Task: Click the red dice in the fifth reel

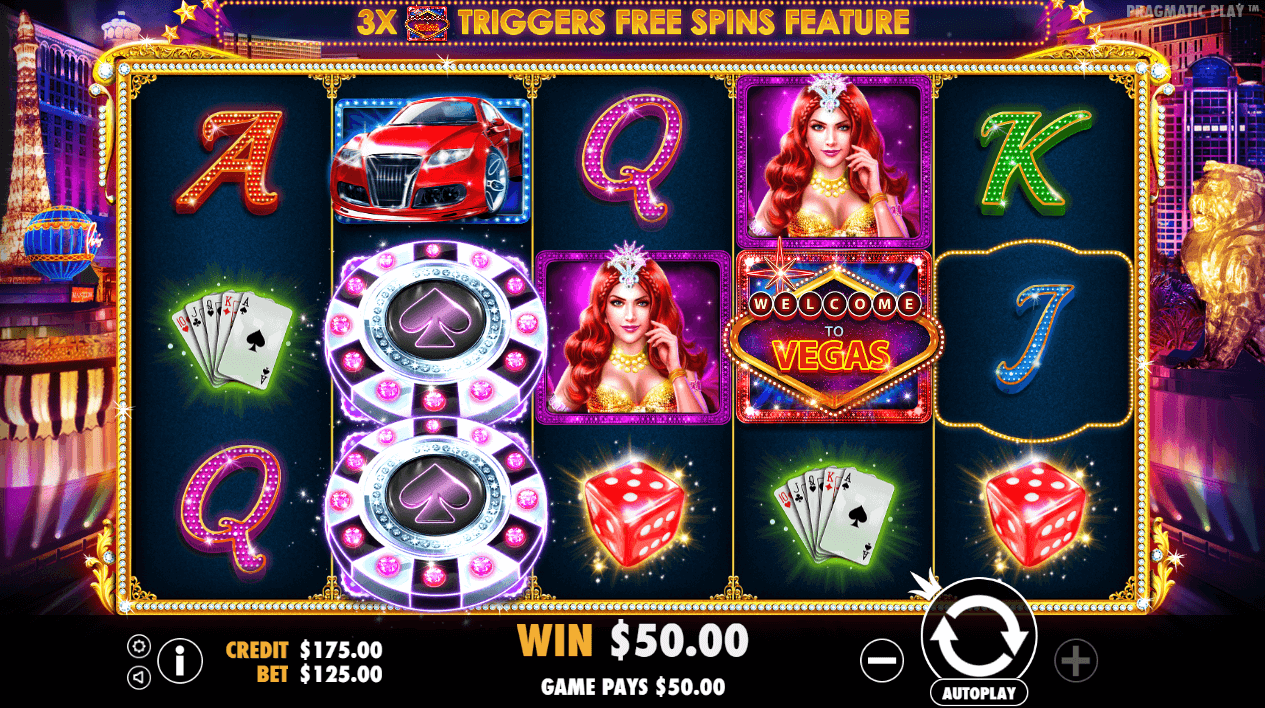Action: tap(1035, 511)
